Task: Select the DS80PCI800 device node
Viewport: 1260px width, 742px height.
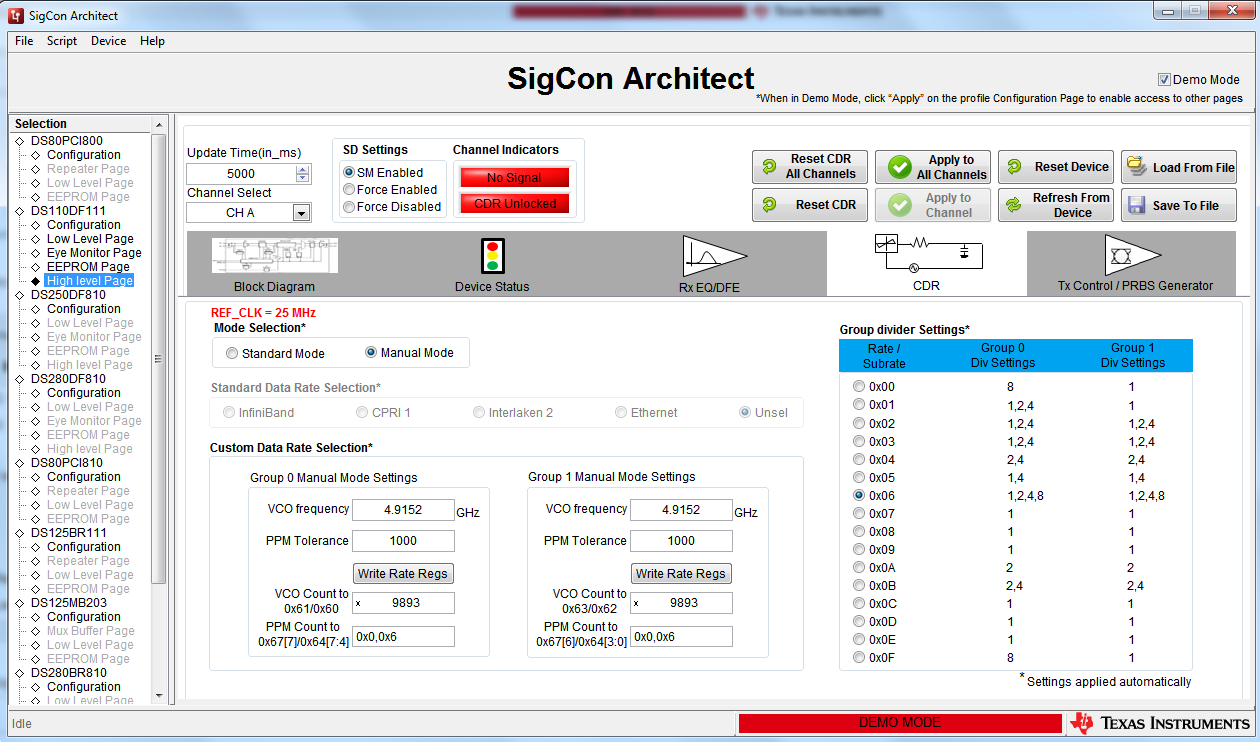Action: [x=66, y=141]
